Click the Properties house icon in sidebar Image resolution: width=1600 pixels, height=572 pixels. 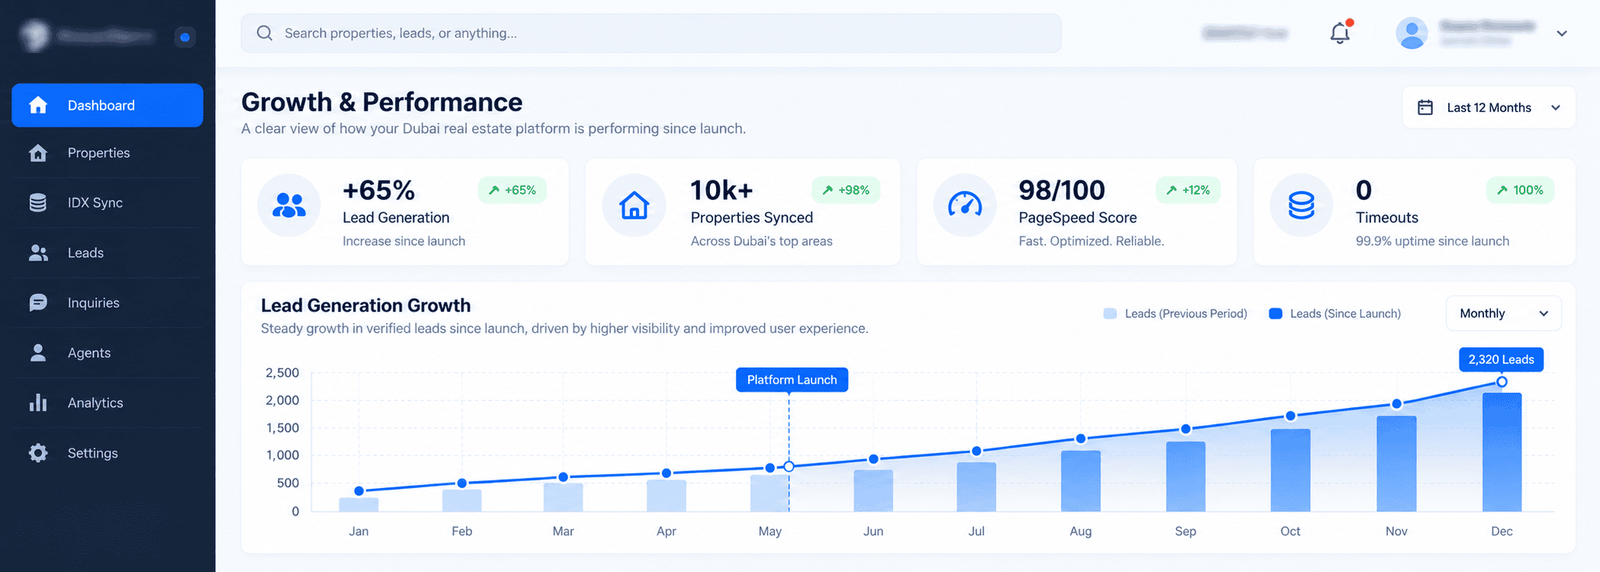point(38,153)
